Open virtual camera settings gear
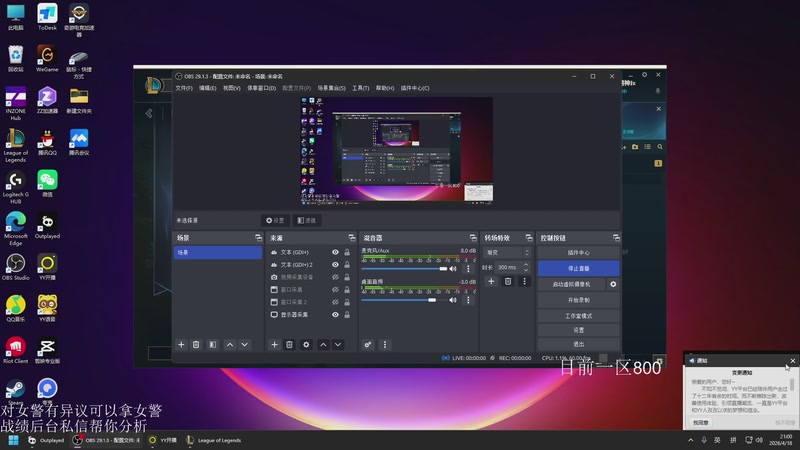Image resolution: width=800 pixels, height=450 pixels. tap(613, 284)
